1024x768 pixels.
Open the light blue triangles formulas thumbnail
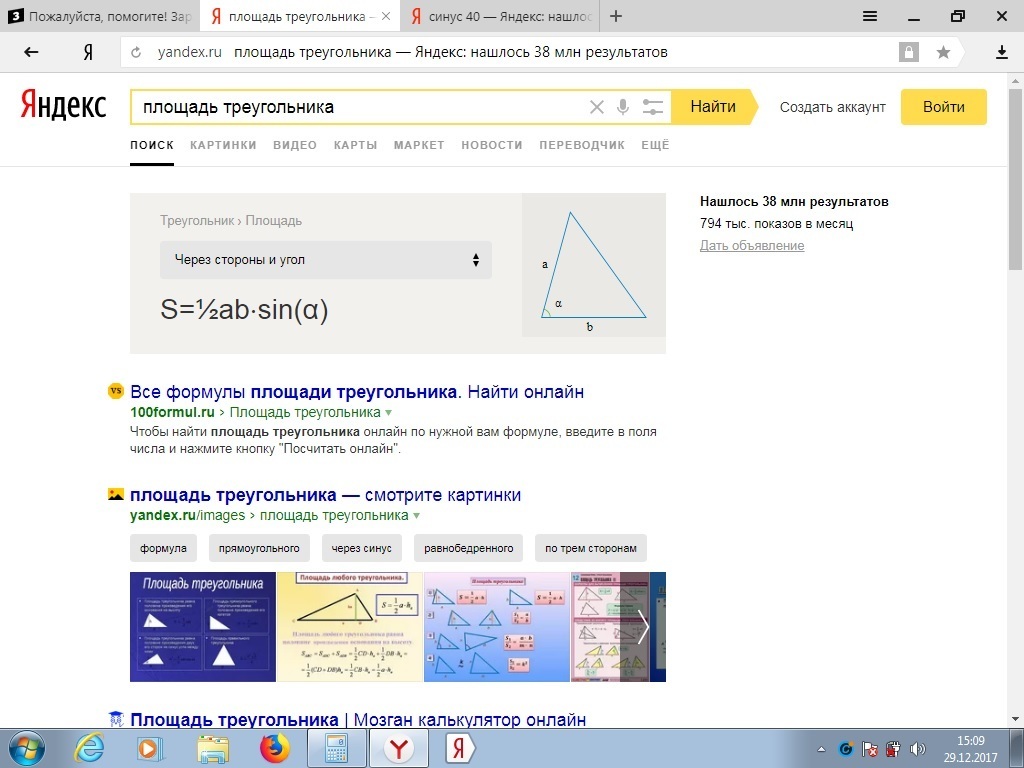pos(497,627)
